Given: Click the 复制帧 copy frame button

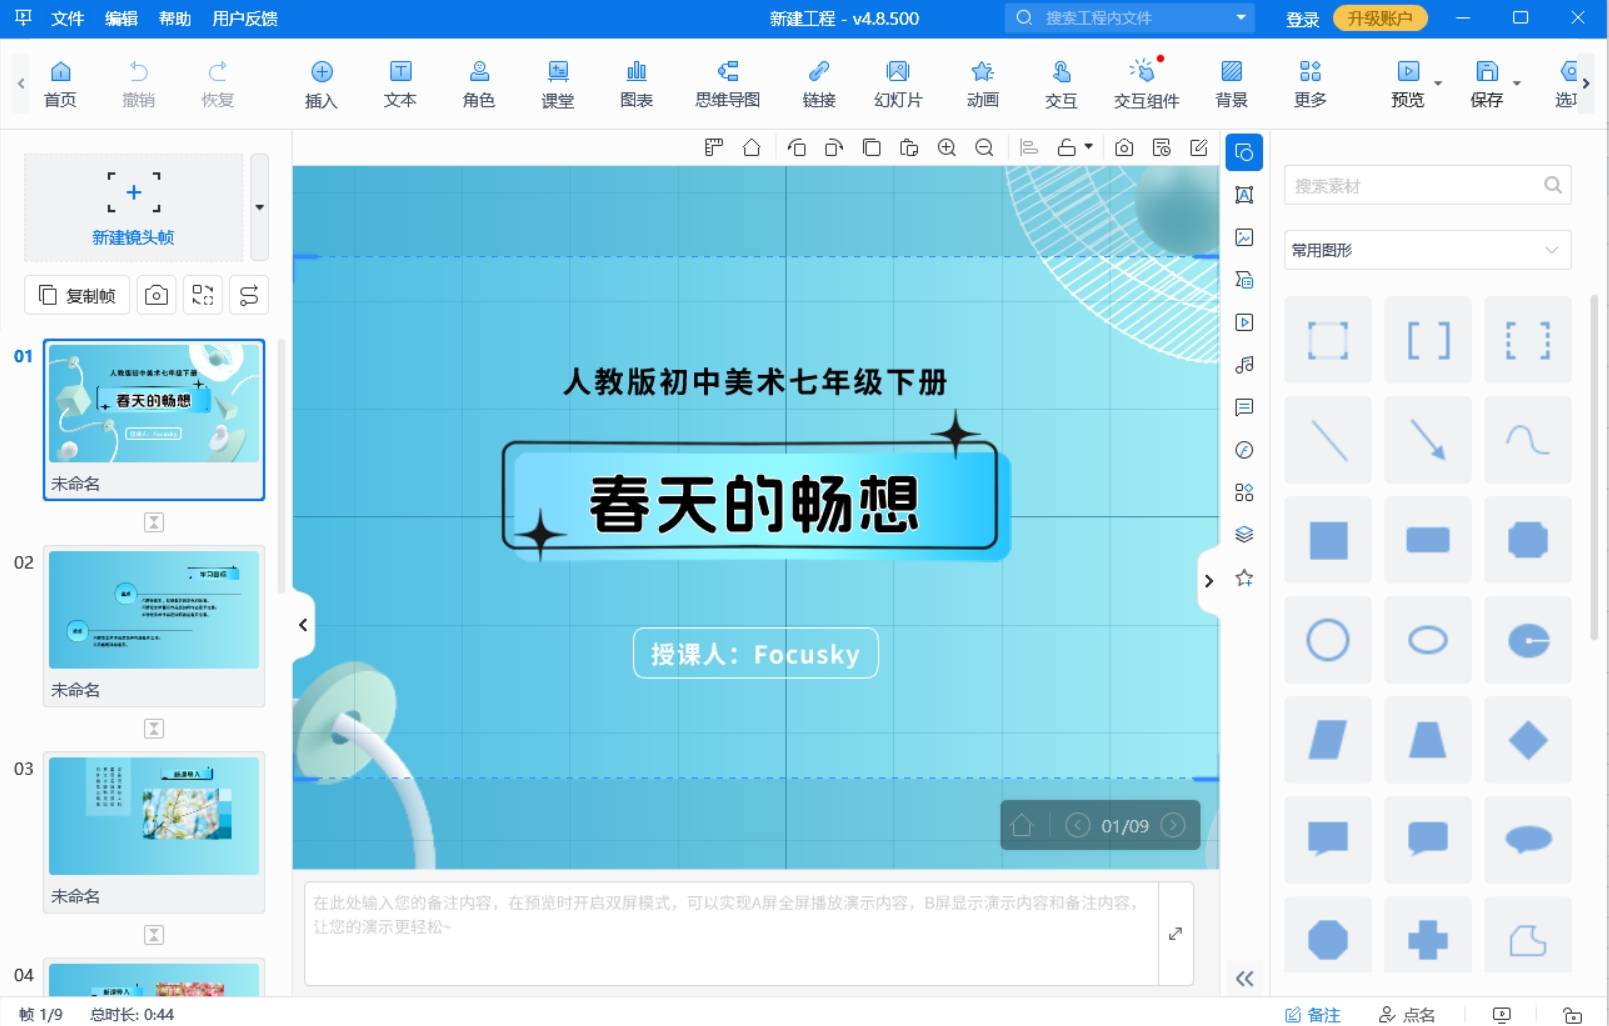Looking at the screenshot, I should click(77, 295).
